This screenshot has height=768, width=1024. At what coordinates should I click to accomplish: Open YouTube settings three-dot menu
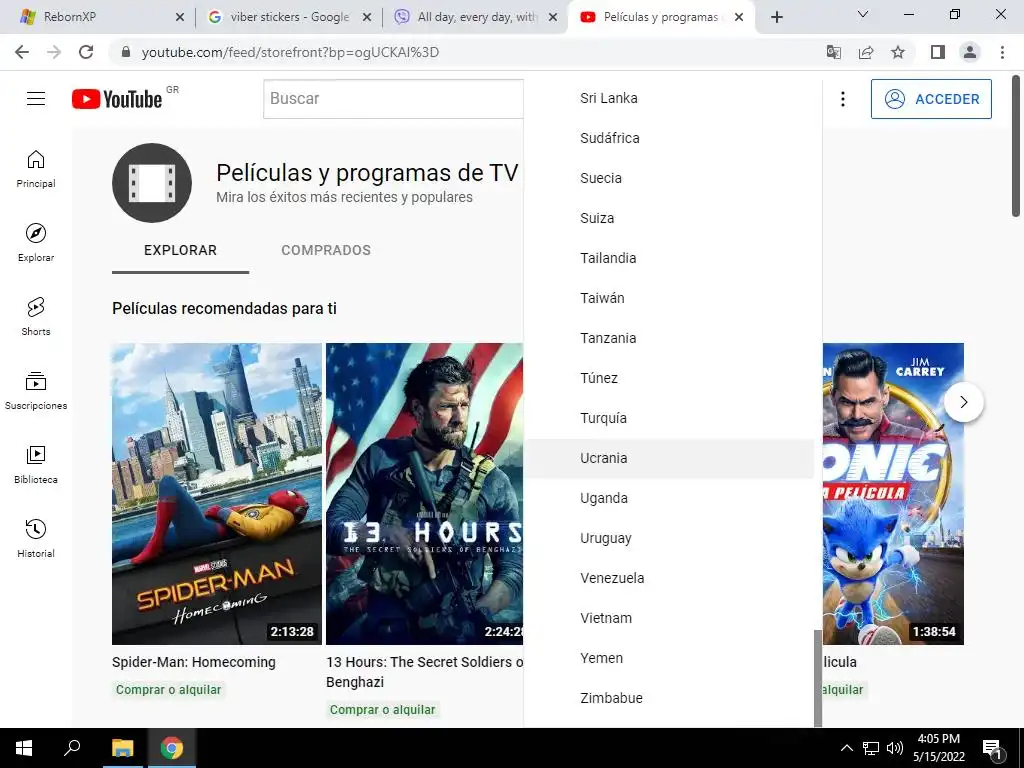click(842, 99)
